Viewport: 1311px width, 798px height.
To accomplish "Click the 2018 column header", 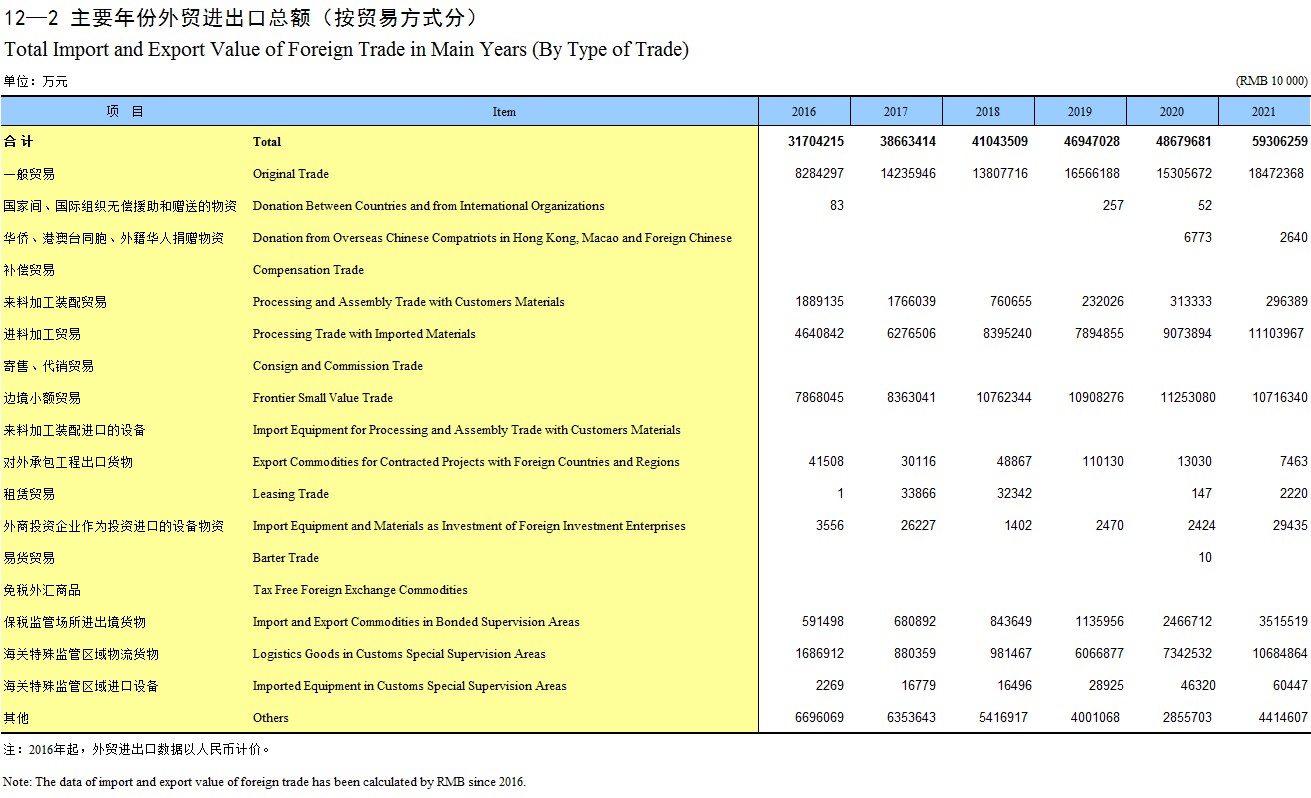I will click(x=988, y=111).
